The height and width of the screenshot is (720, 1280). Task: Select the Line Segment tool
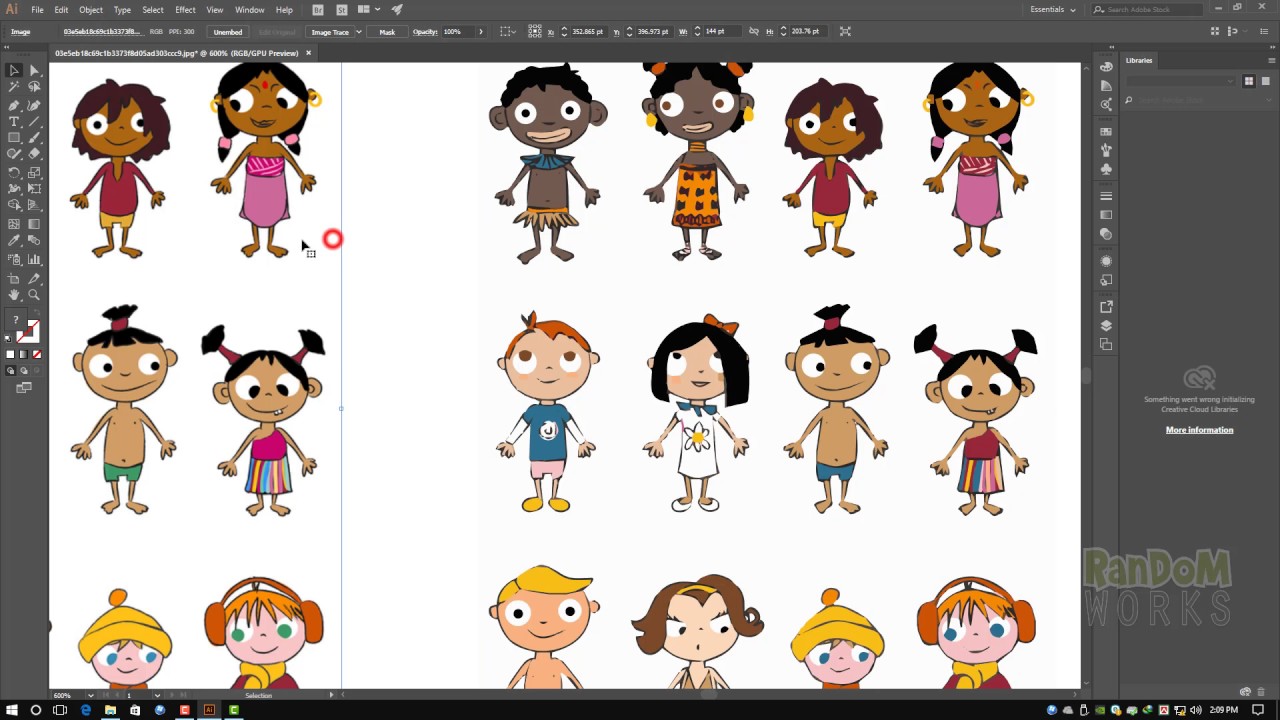pyautogui.click(x=34, y=121)
